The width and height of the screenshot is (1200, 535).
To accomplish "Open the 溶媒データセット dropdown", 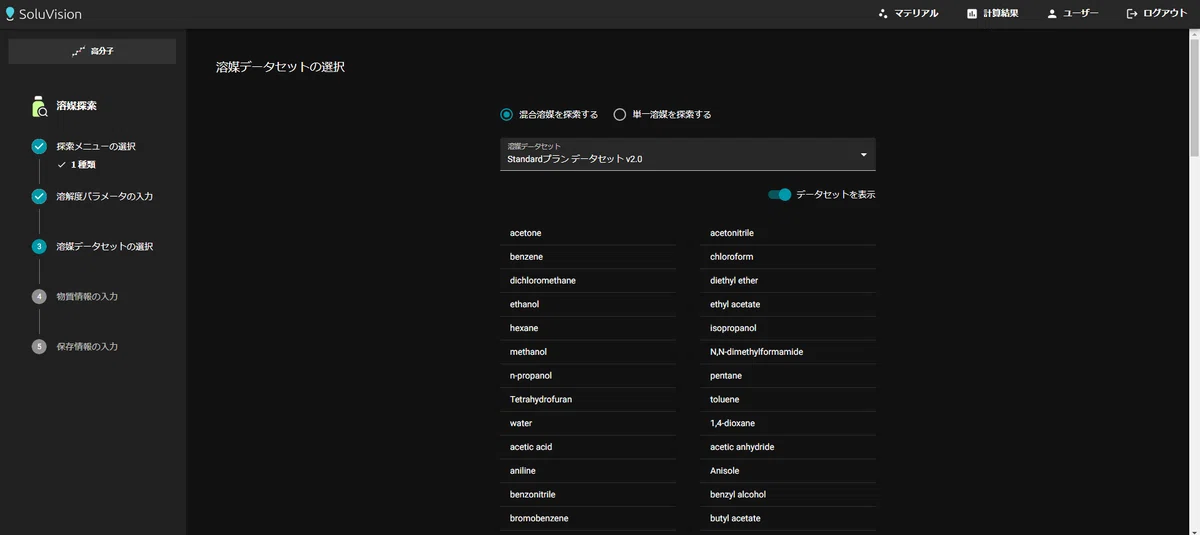I will point(680,154).
